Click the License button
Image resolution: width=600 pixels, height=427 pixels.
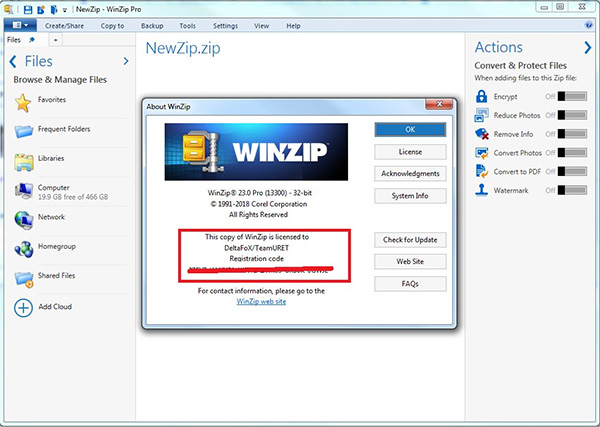pos(410,152)
